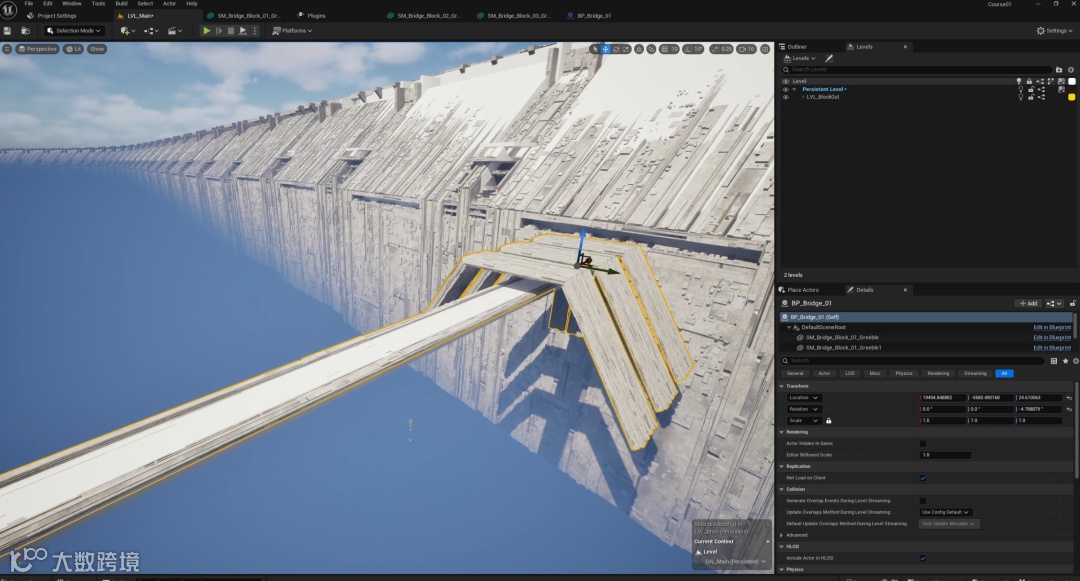Click the yellow LVL_BlockOut color swatch

1072,97
